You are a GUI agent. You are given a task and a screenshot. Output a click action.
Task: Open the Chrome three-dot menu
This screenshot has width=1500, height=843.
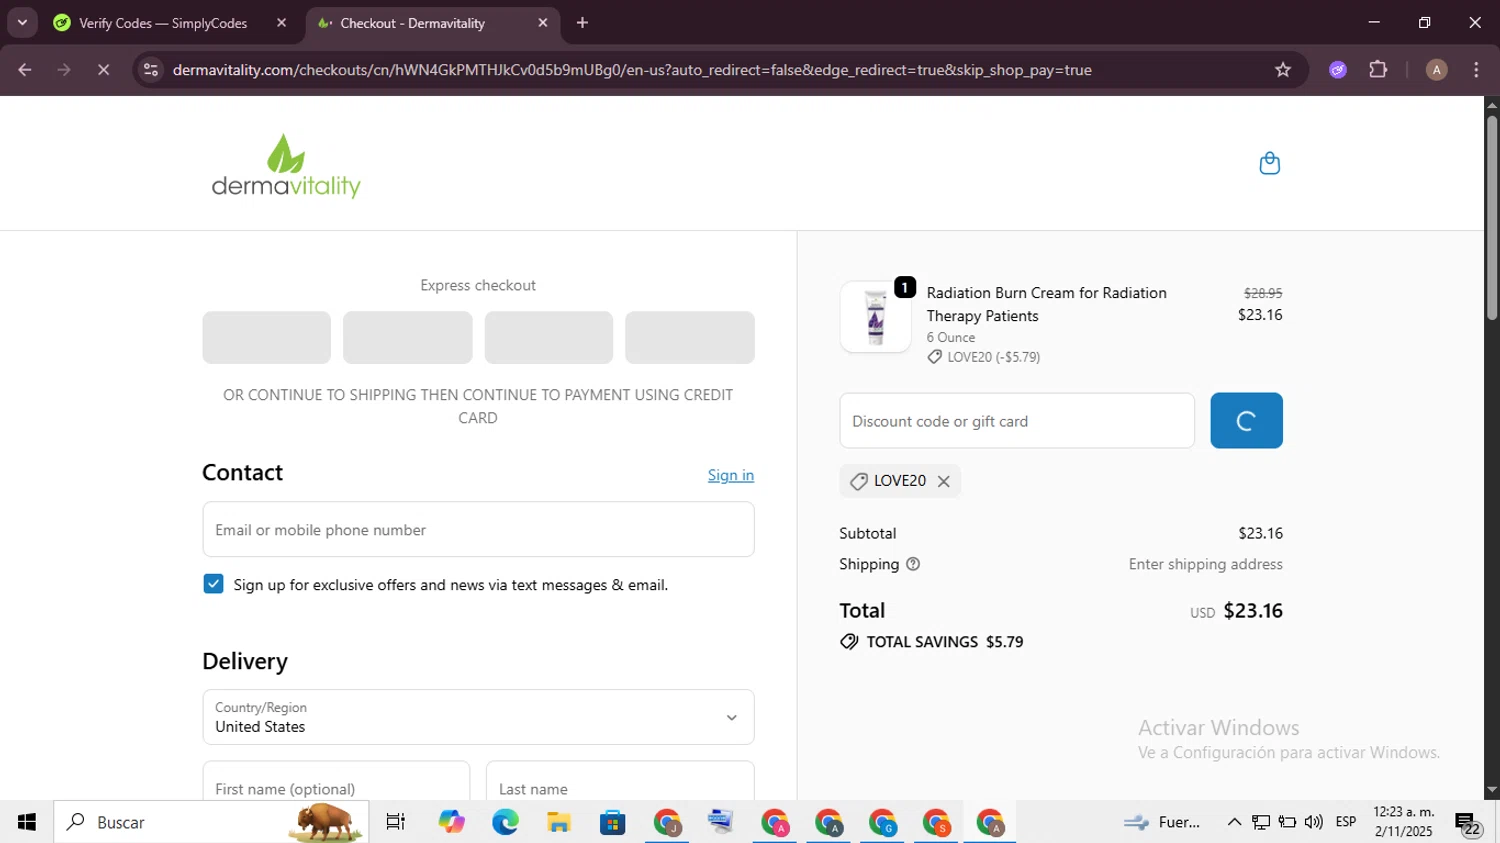pyautogui.click(x=1476, y=70)
